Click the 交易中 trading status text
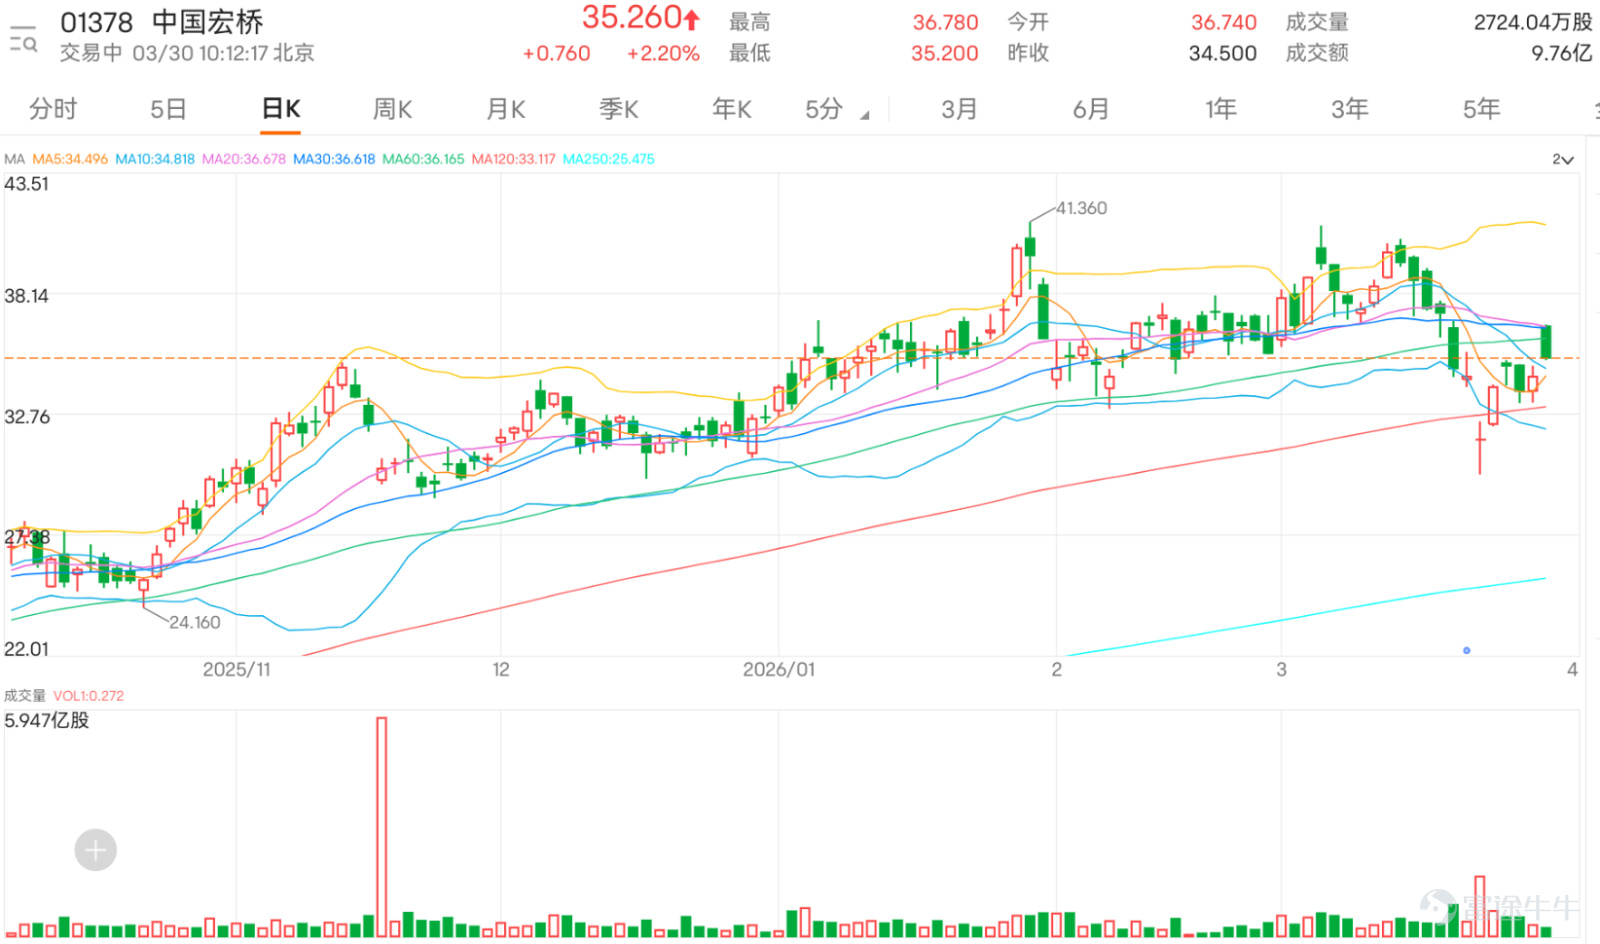This screenshot has height=944, width=1600. 91,53
